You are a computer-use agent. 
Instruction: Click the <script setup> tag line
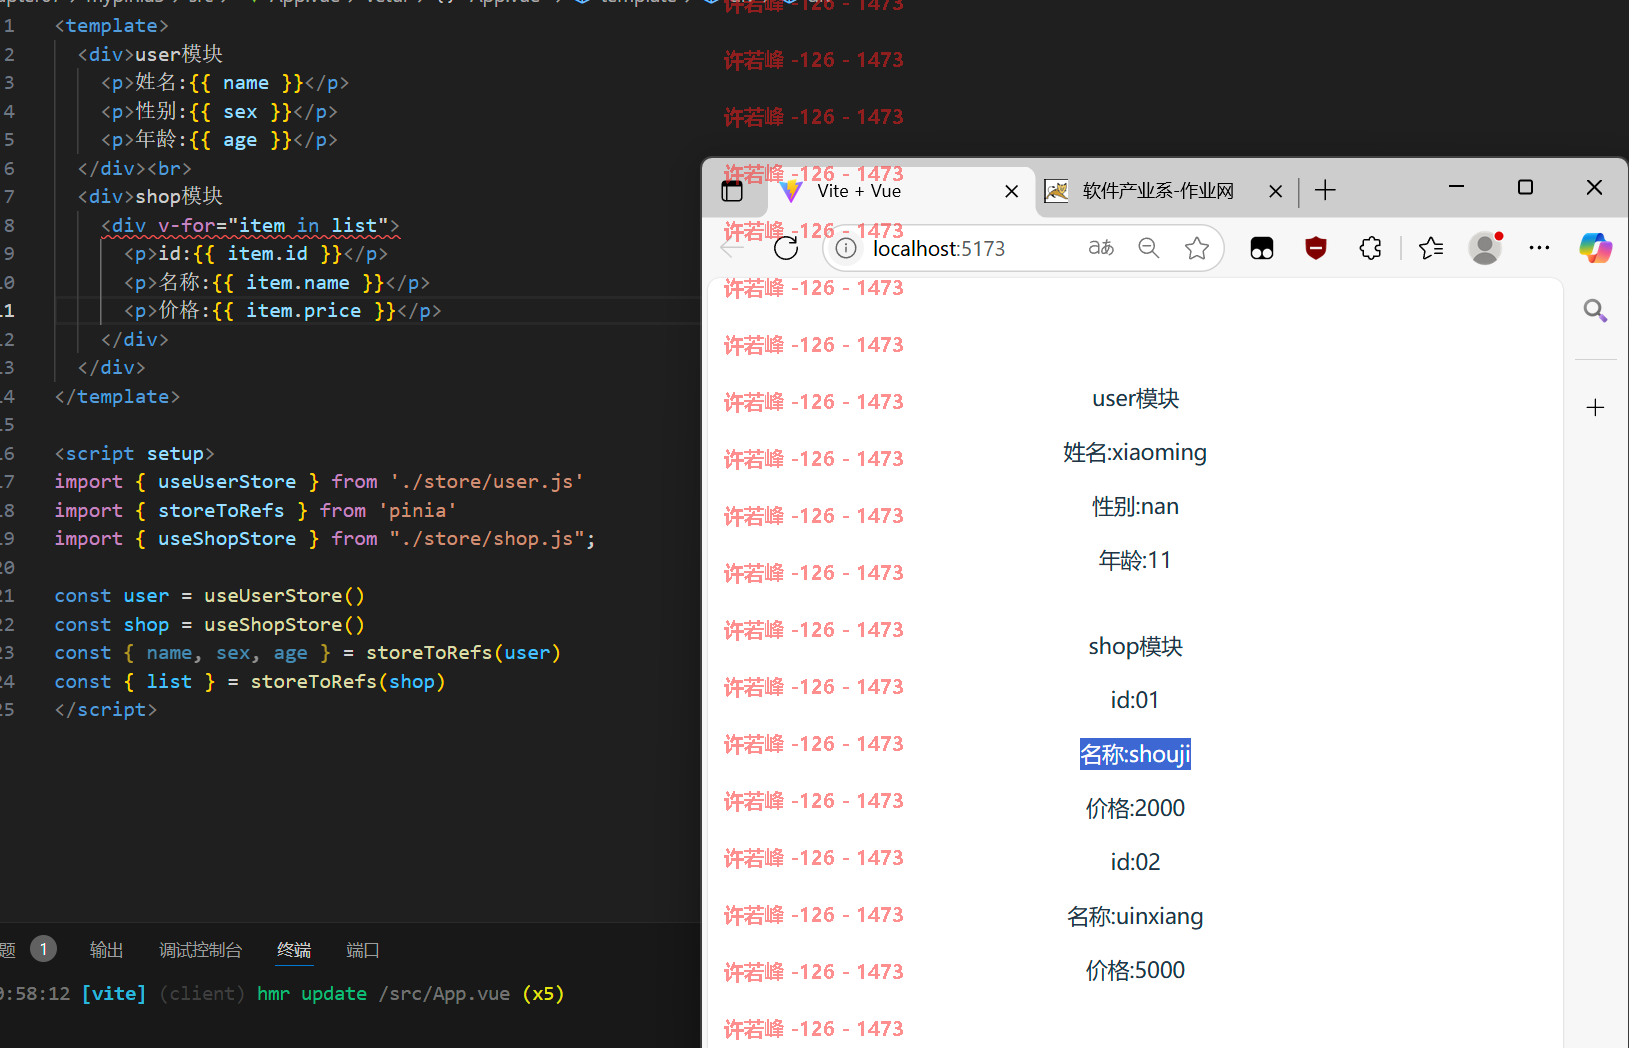[134, 454]
